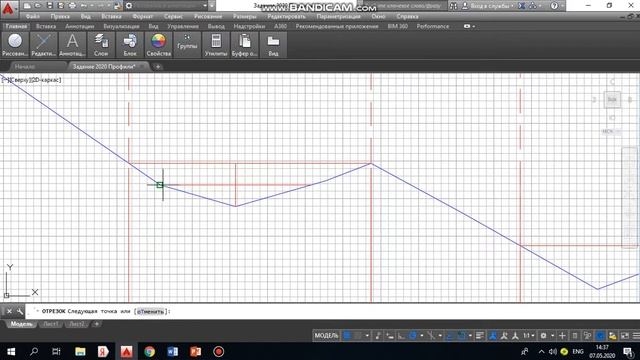Click the Plot printer quick-access icon
The image size is (640, 360).
tap(72, 6)
